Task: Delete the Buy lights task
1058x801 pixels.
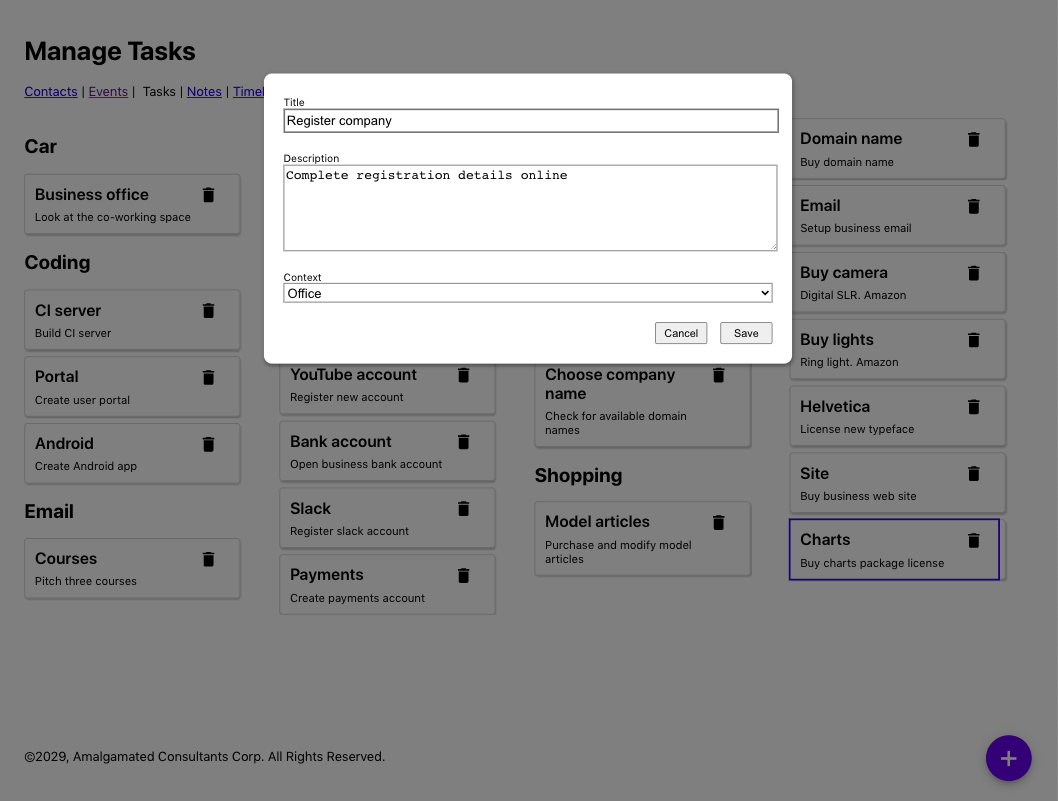Action: pyautogui.click(x=974, y=340)
